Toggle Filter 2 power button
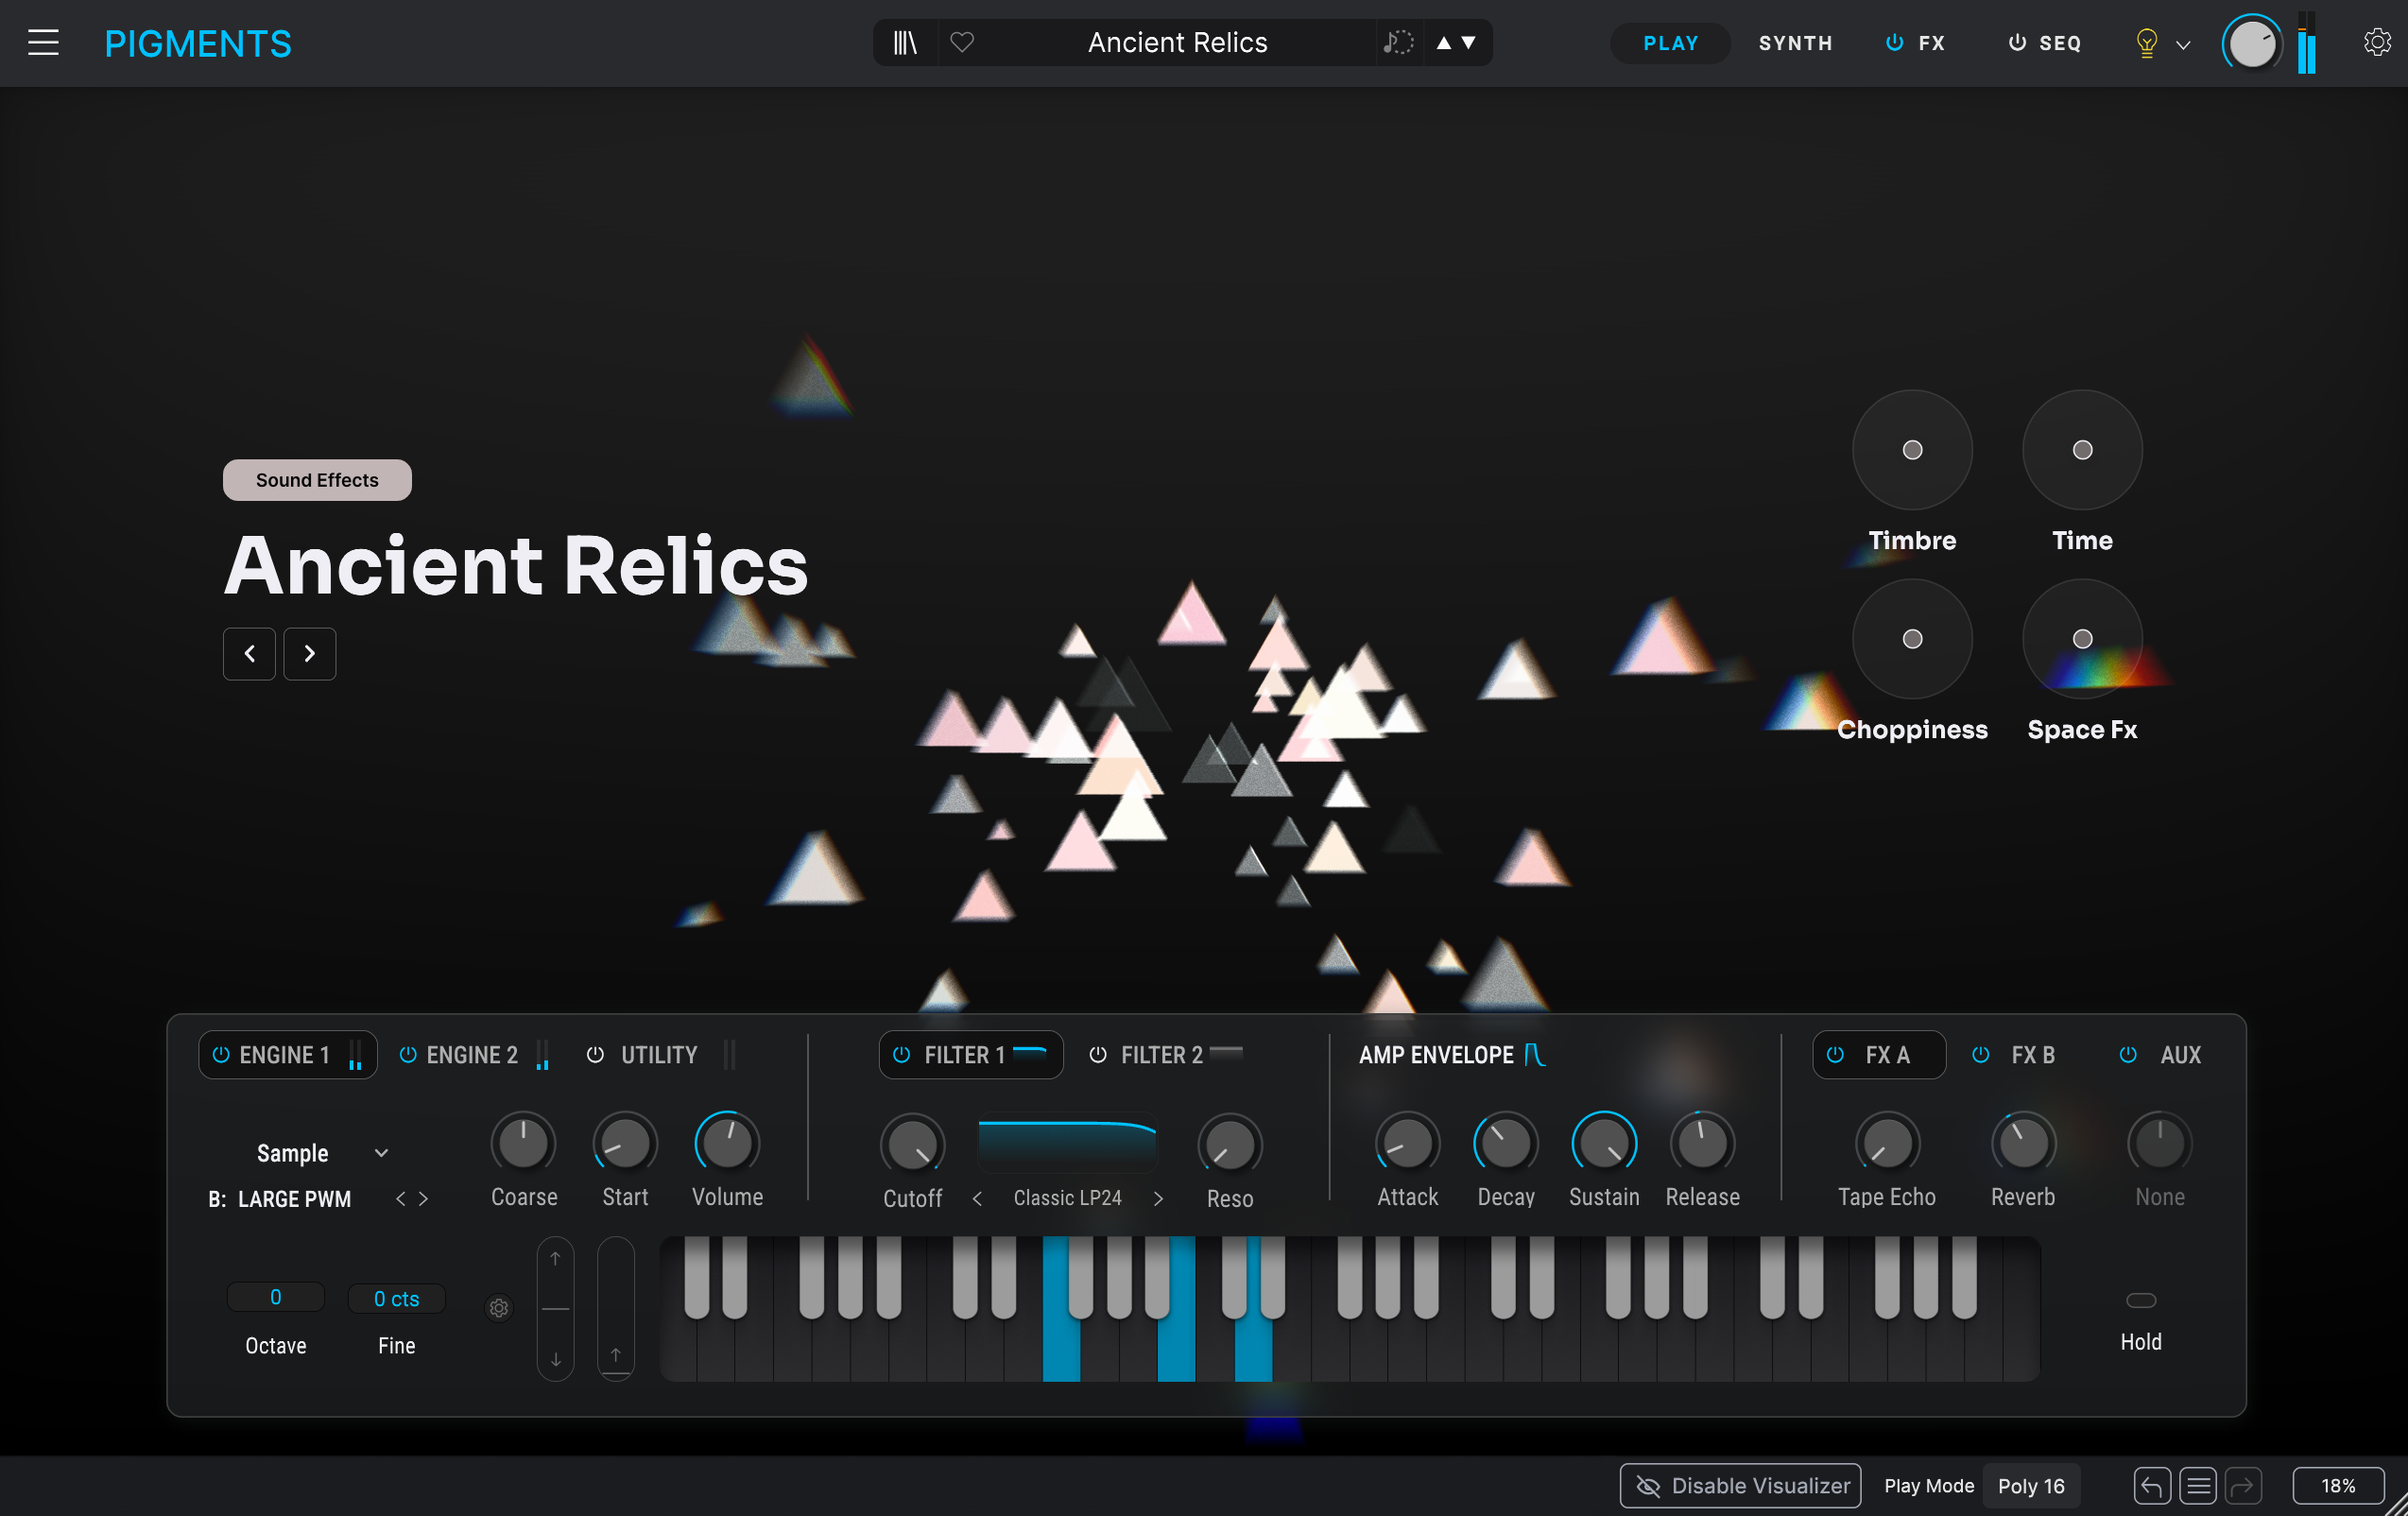Screen dimensions: 2408x1516 pos(1098,1055)
